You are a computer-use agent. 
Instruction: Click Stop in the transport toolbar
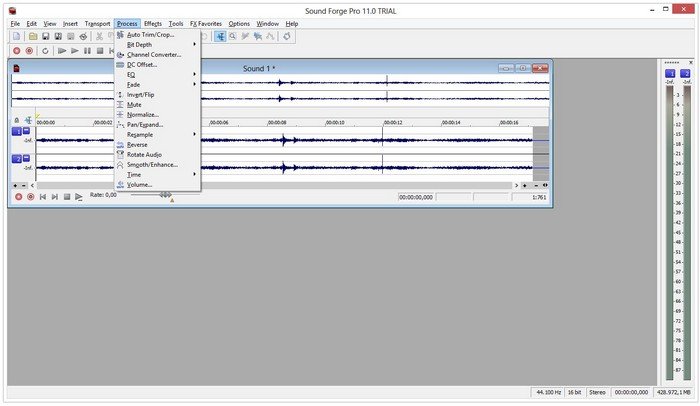click(x=100, y=51)
